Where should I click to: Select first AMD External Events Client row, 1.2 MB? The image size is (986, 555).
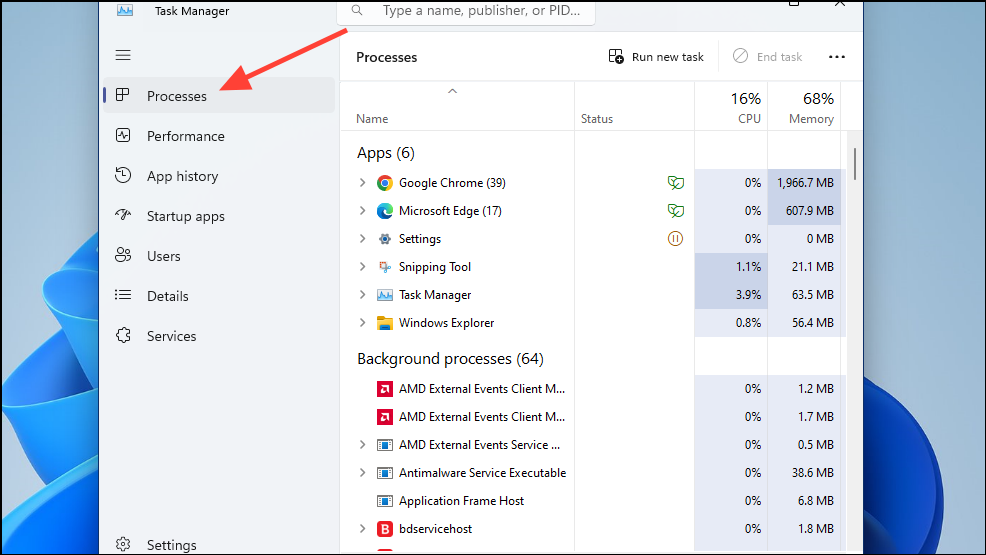592,388
